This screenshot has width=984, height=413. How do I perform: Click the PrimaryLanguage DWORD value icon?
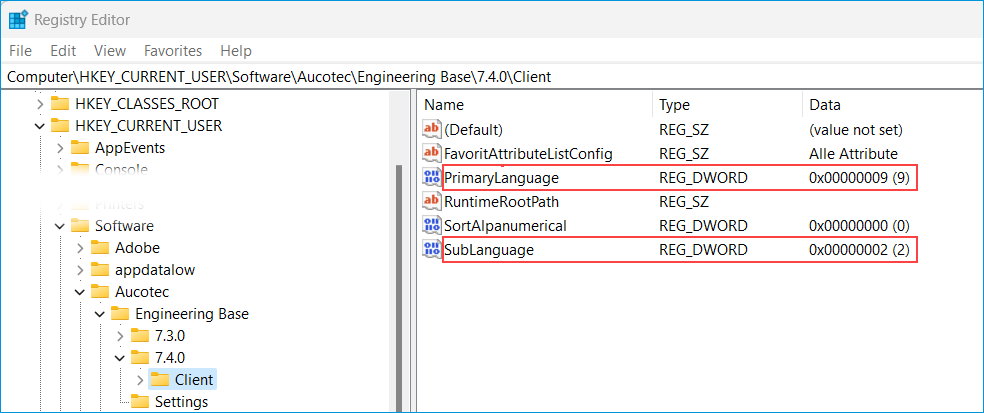coord(432,178)
